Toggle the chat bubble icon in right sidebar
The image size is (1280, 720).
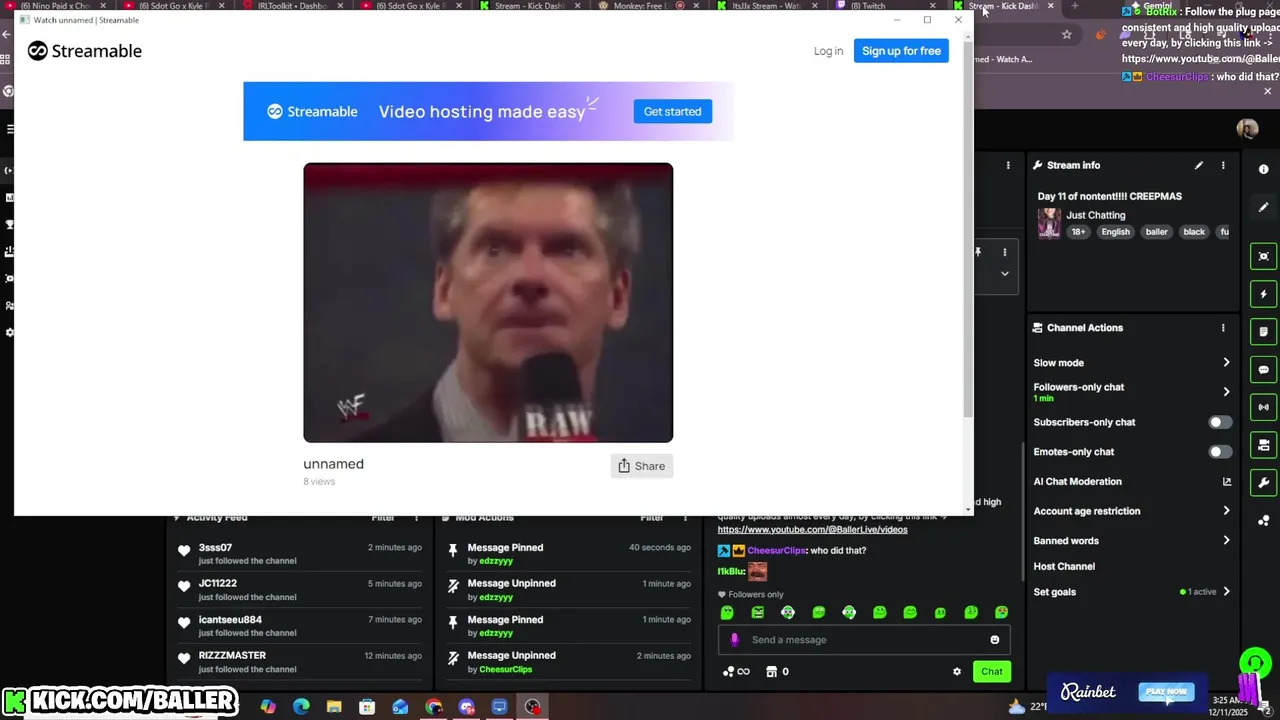tap(1264, 370)
